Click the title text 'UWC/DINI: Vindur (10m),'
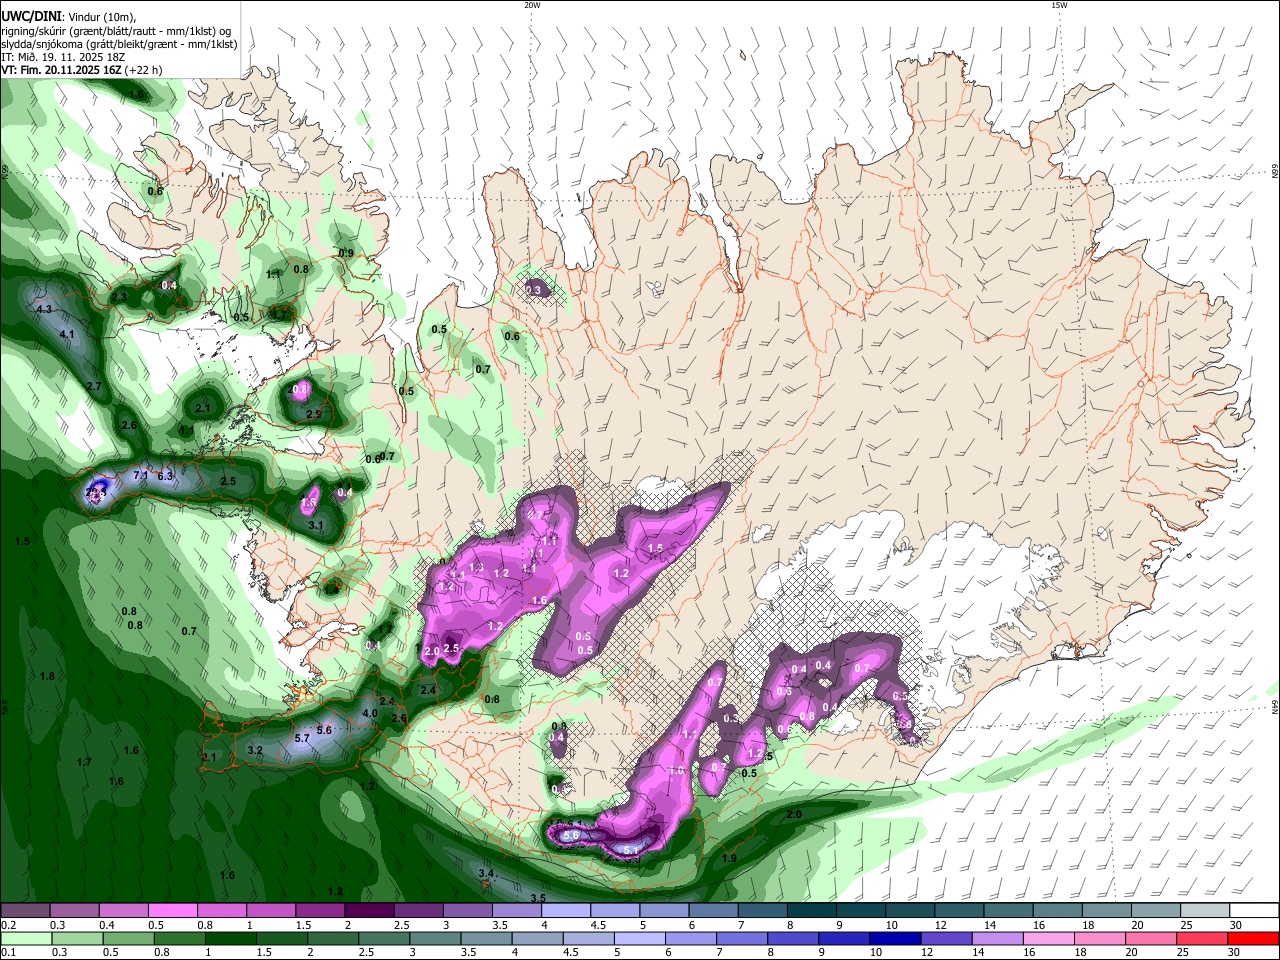1280x960 pixels. coord(69,17)
